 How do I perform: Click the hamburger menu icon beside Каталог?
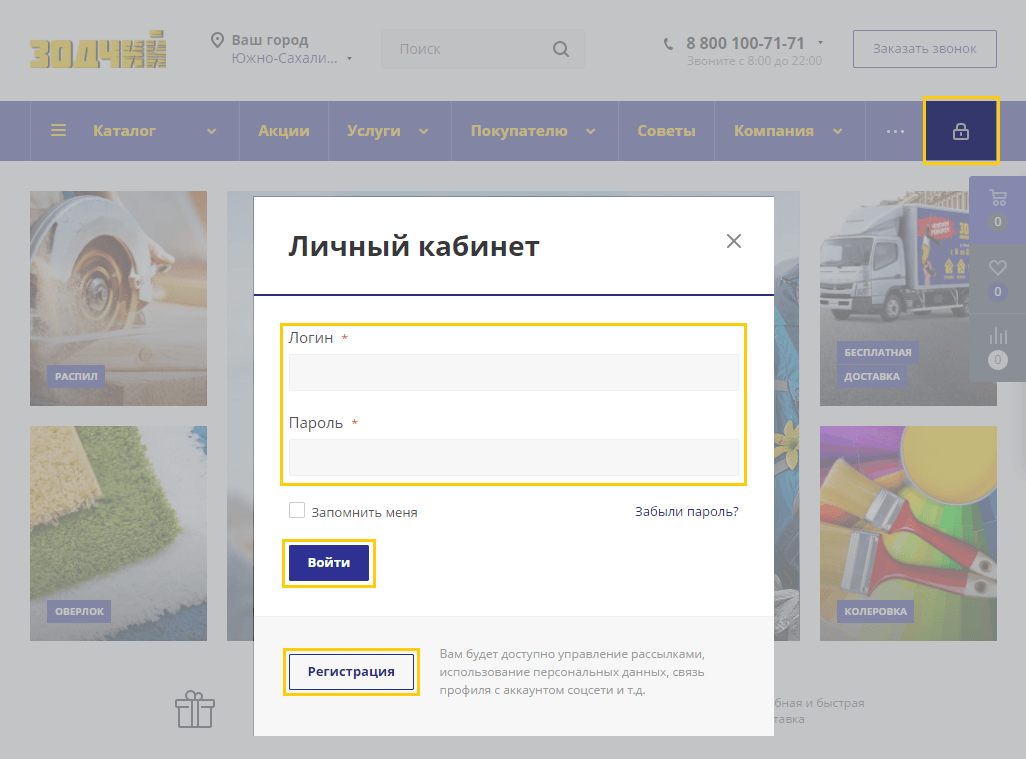59,131
